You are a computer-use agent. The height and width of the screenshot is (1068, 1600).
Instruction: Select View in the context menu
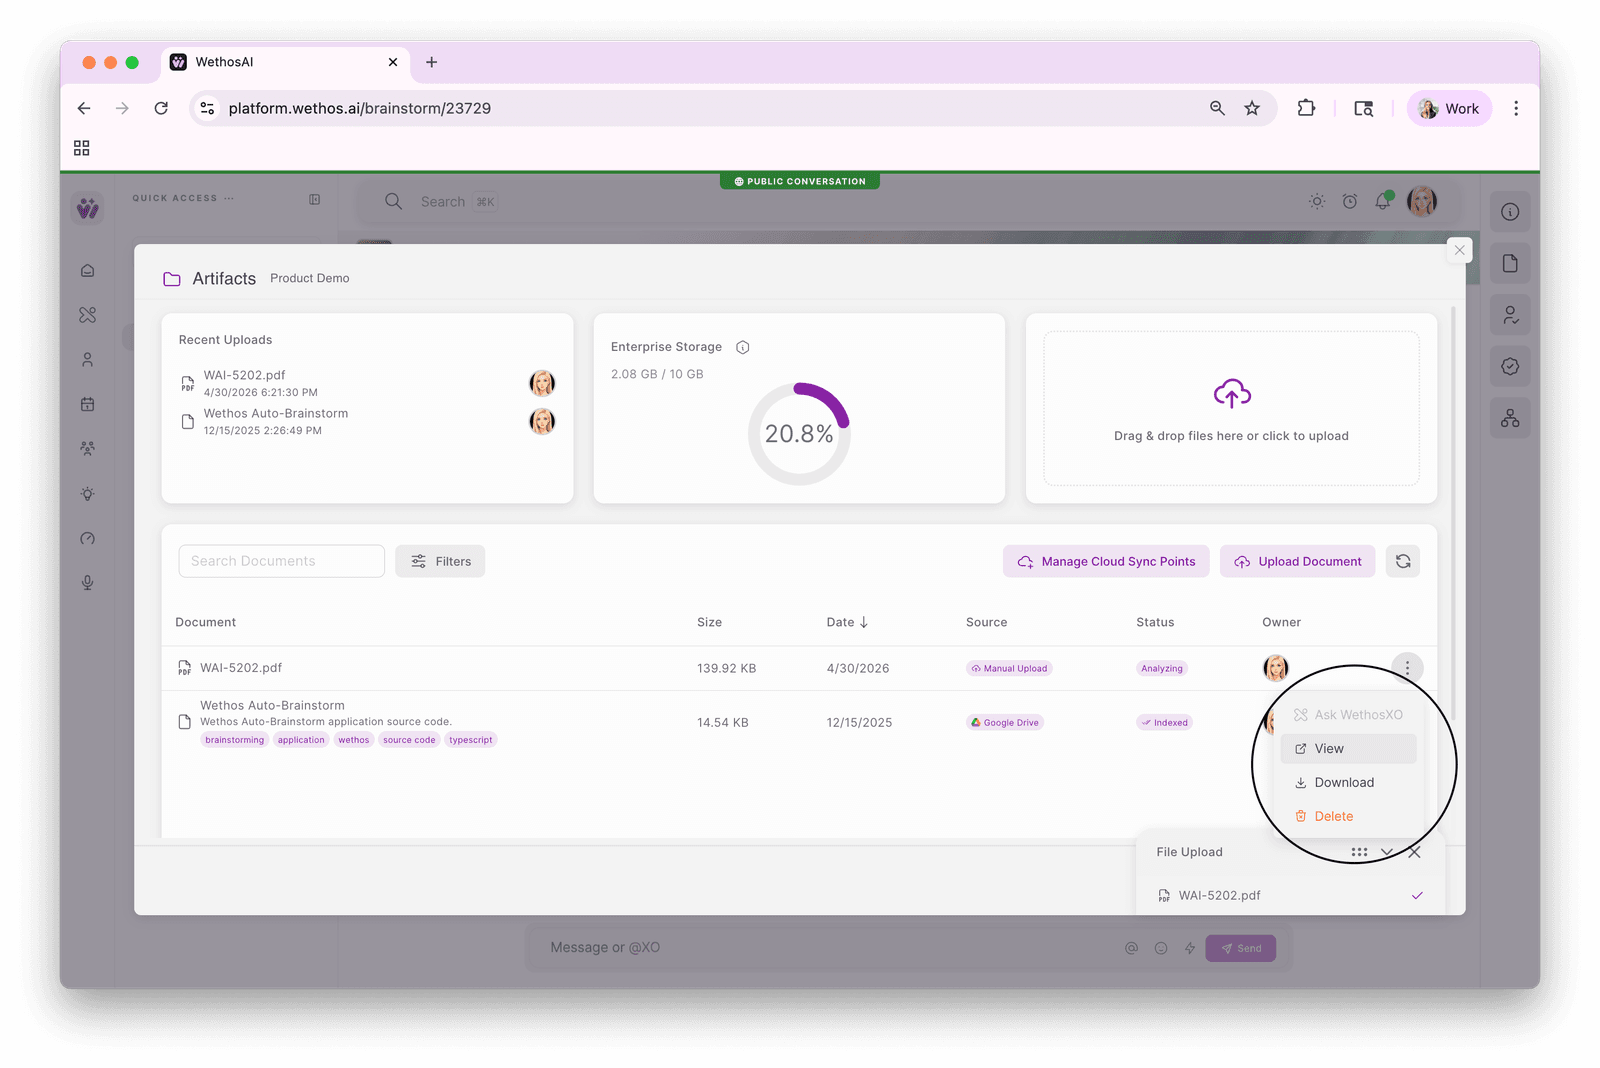[x=1348, y=749]
